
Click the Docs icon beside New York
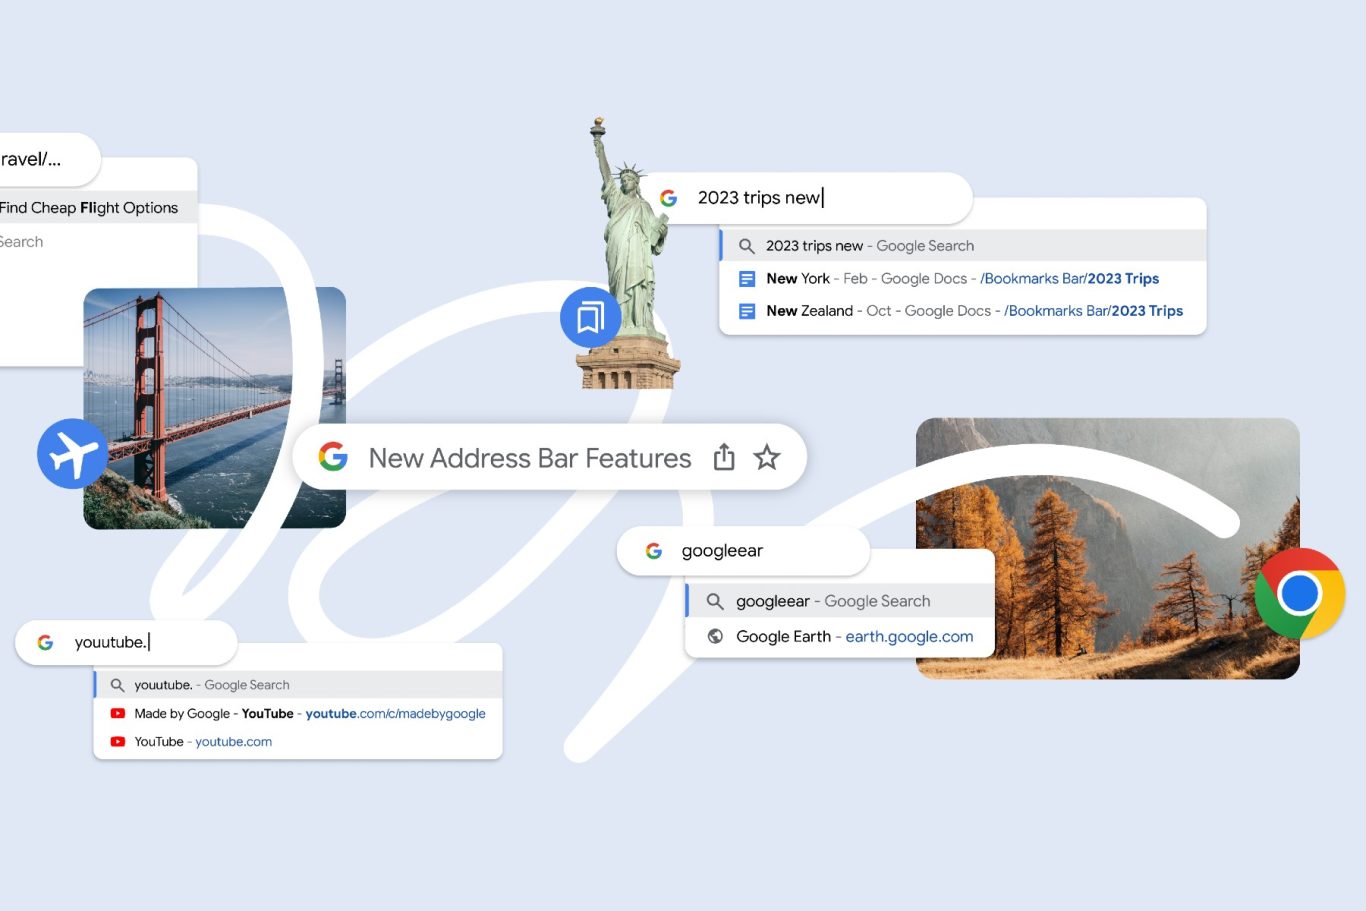click(x=746, y=279)
